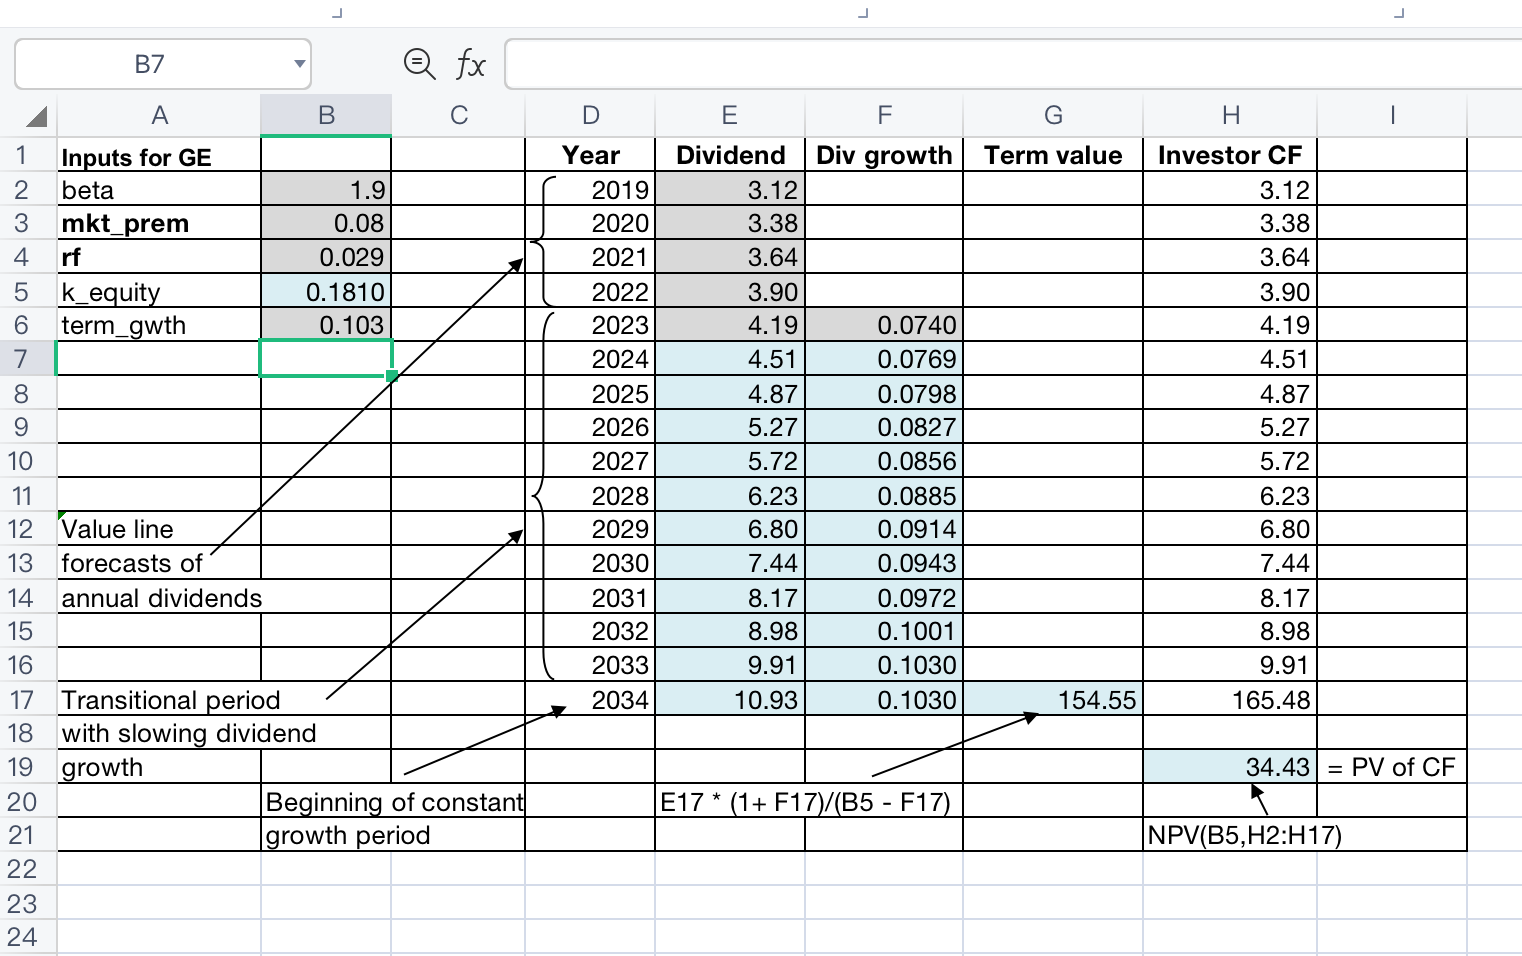Click the 'E17 * (1+ F17)/(B5 - F17)' text
The image size is (1522, 956).
(x=805, y=801)
